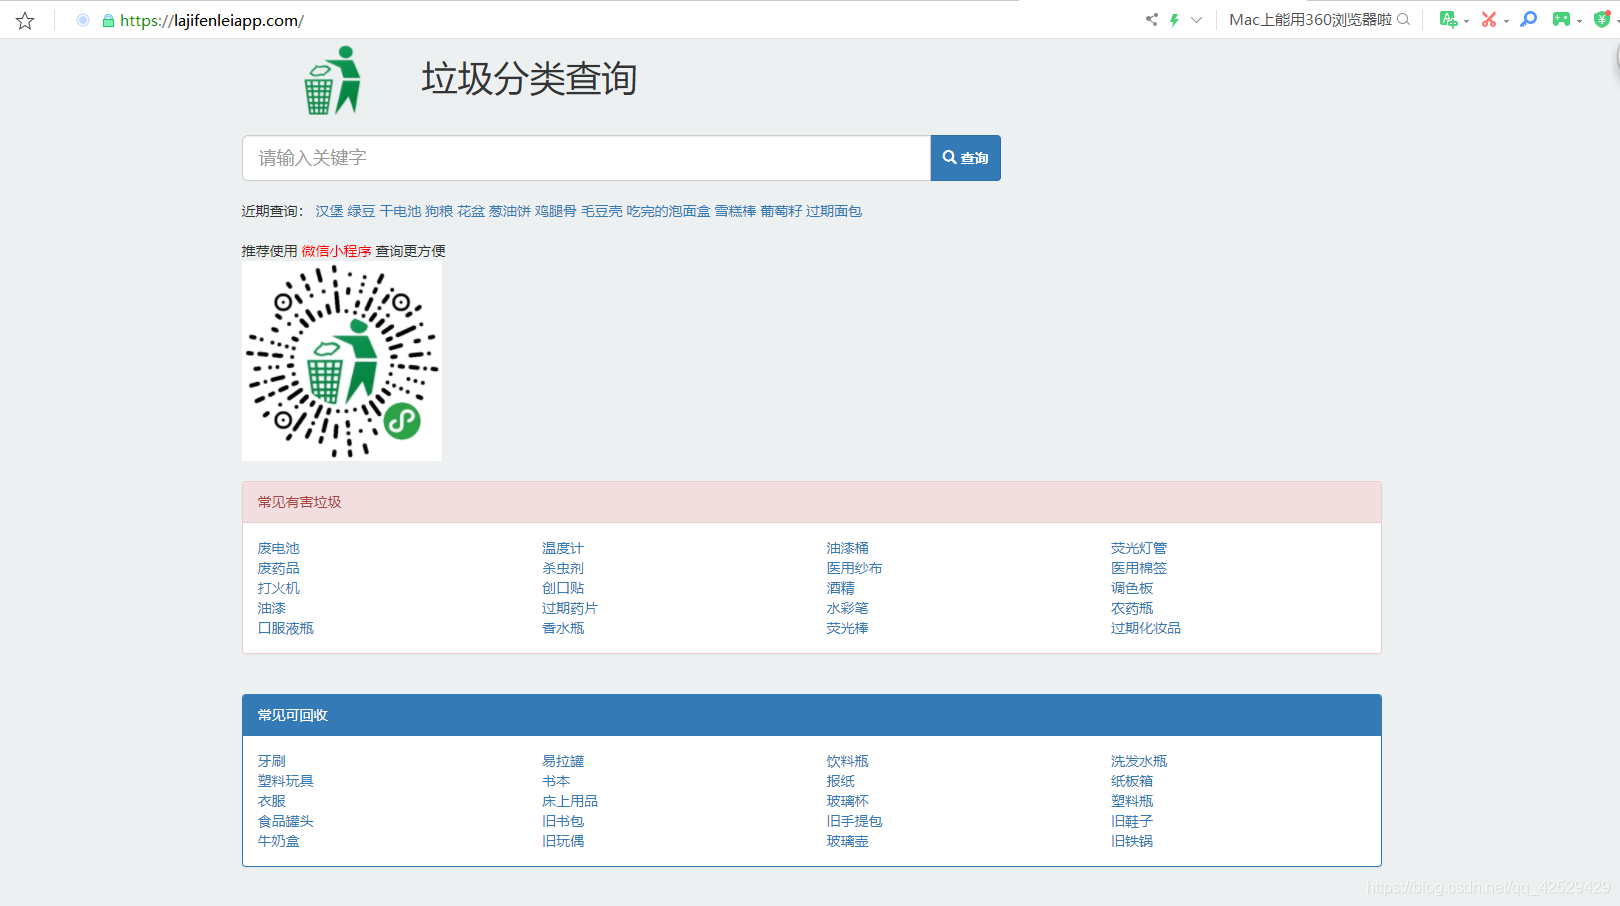
Task: Open recent query 雪糕棒
Action: point(735,211)
